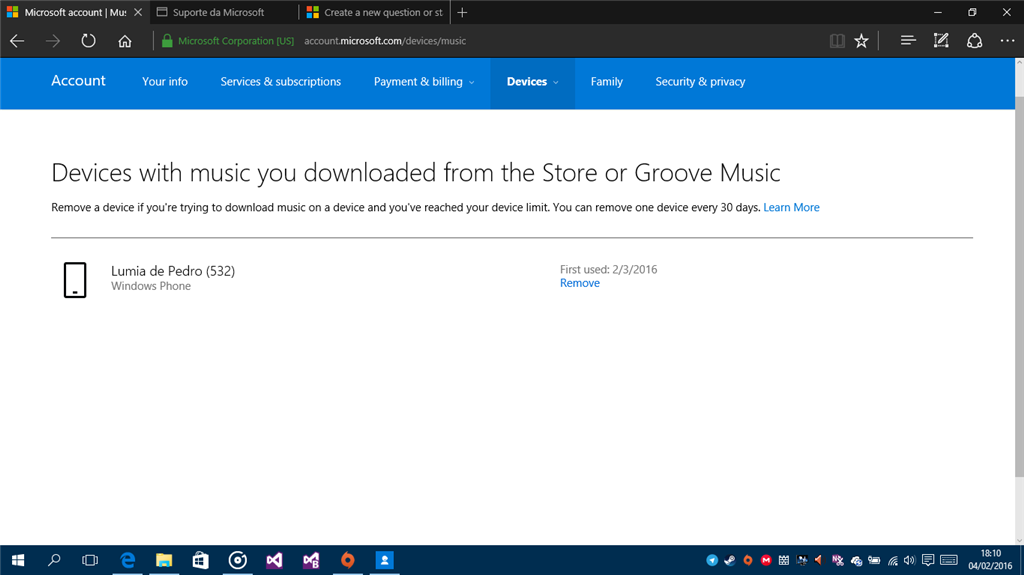Make a Web Note with the pen icon
This screenshot has width=1024, height=575.
(x=941, y=41)
